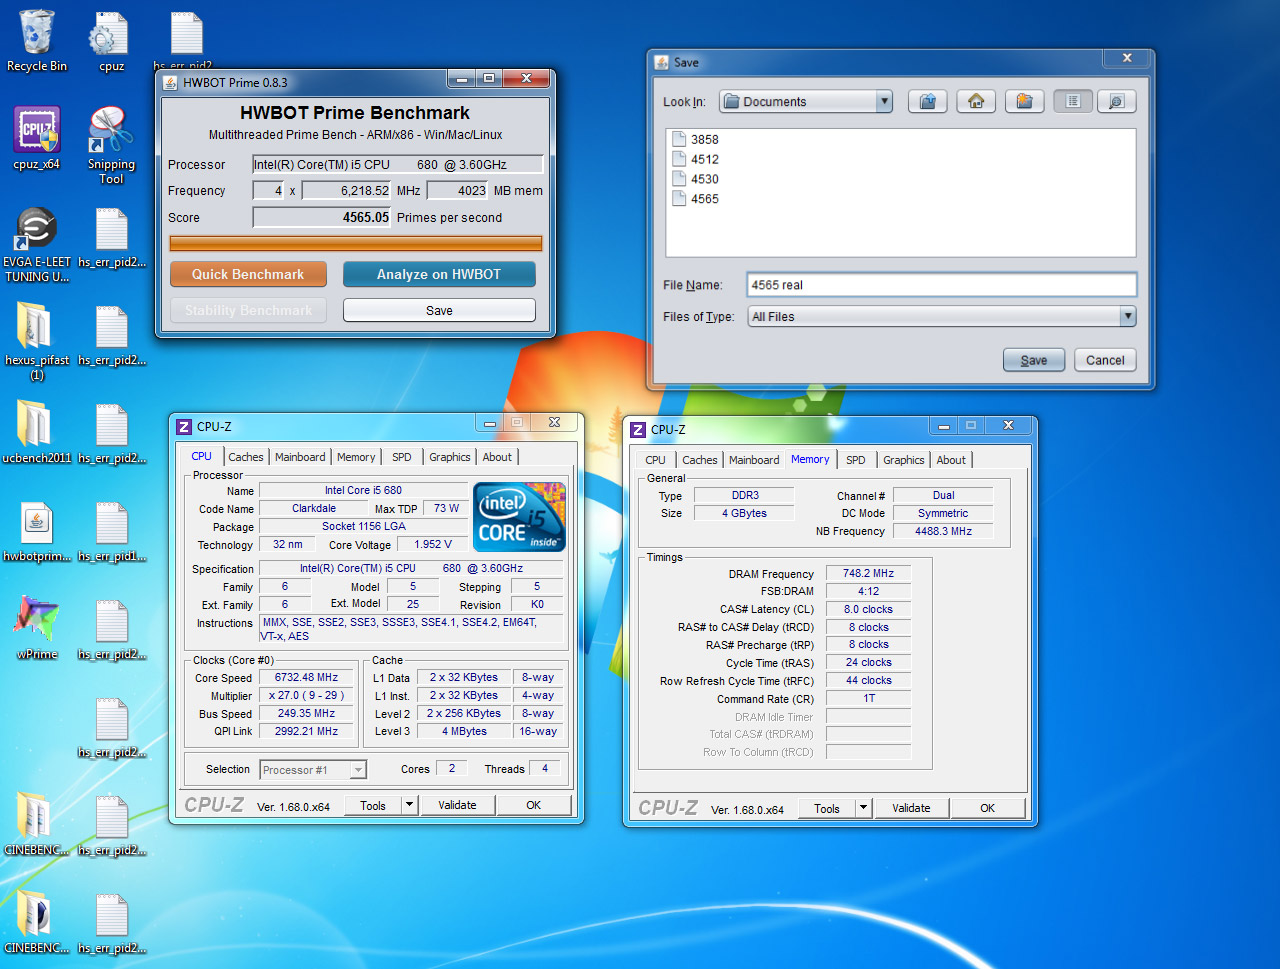Viewport: 1280px width, 969px height.
Task: Open SPD tab in CPU-Z Memory window
Action: [x=855, y=460]
